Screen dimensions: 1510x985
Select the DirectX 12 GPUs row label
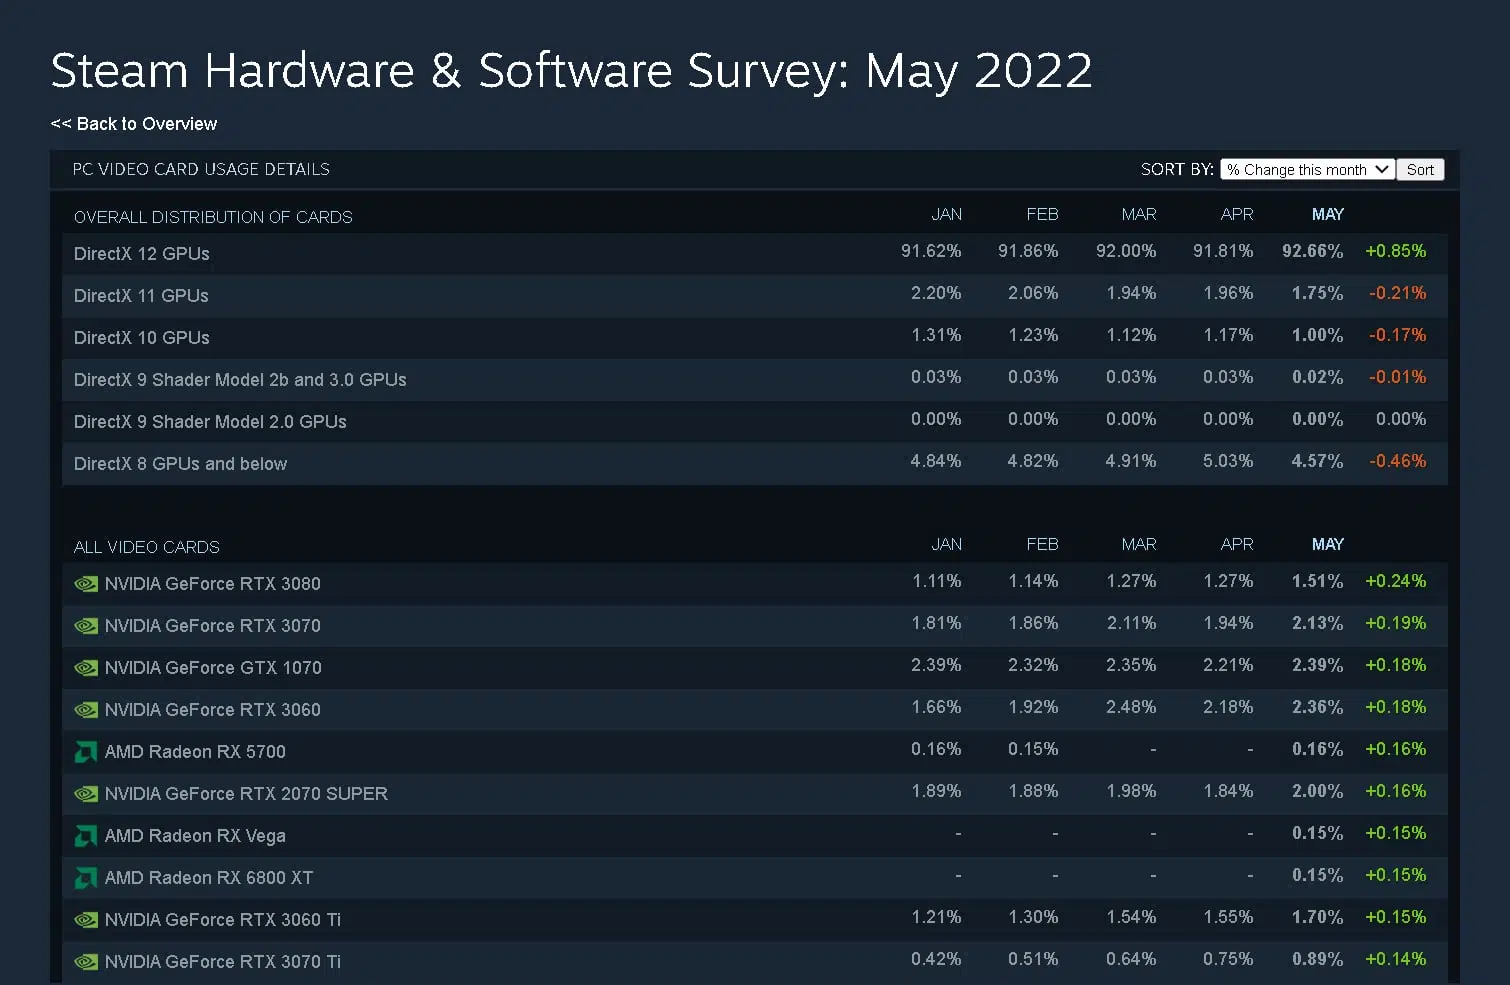point(142,254)
